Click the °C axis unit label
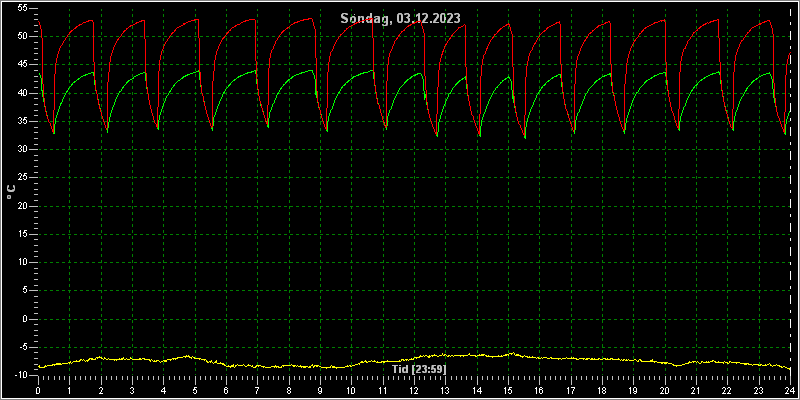Screen dimensions: 800x400 pyautogui.click(x=11, y=192)
